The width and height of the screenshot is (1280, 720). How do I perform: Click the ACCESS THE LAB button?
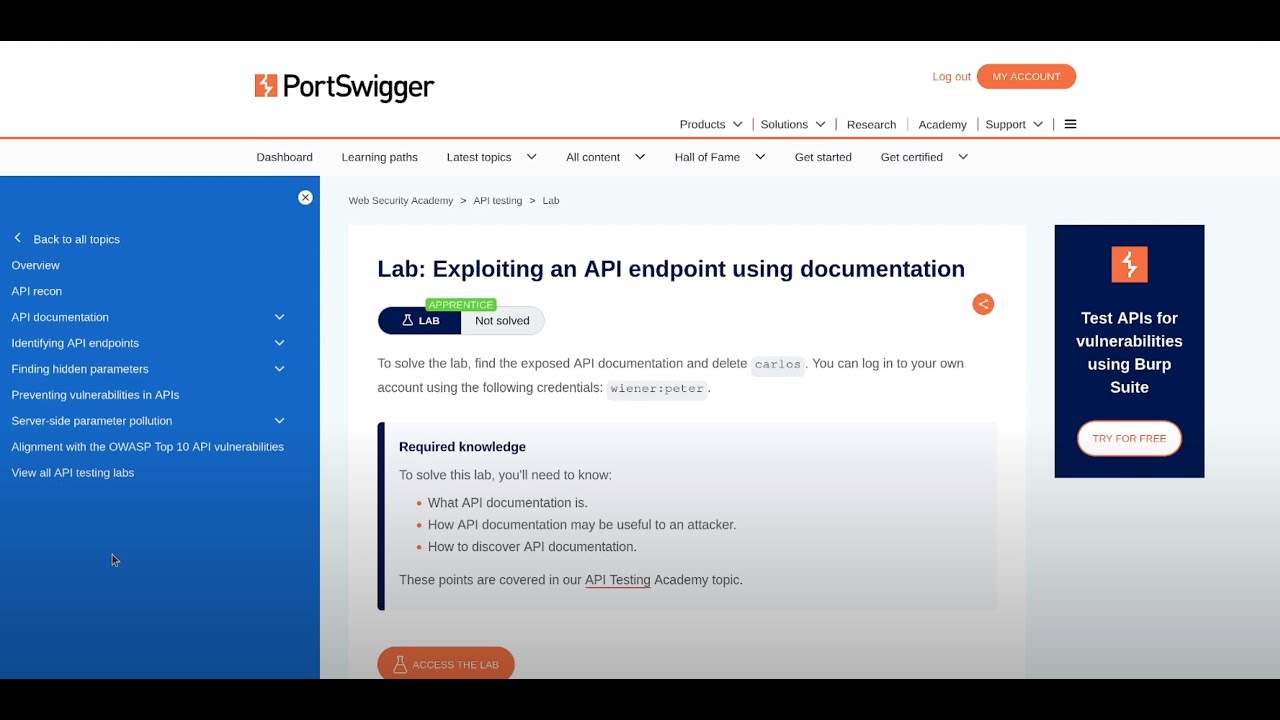446,664
